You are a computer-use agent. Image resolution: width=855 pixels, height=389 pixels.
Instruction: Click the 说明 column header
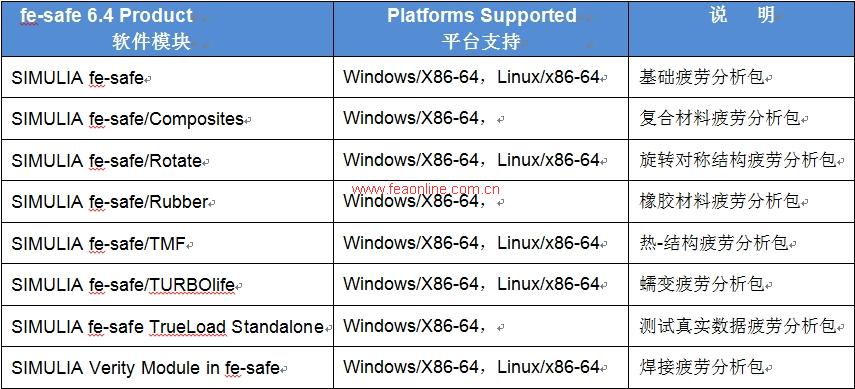point(742,28)
